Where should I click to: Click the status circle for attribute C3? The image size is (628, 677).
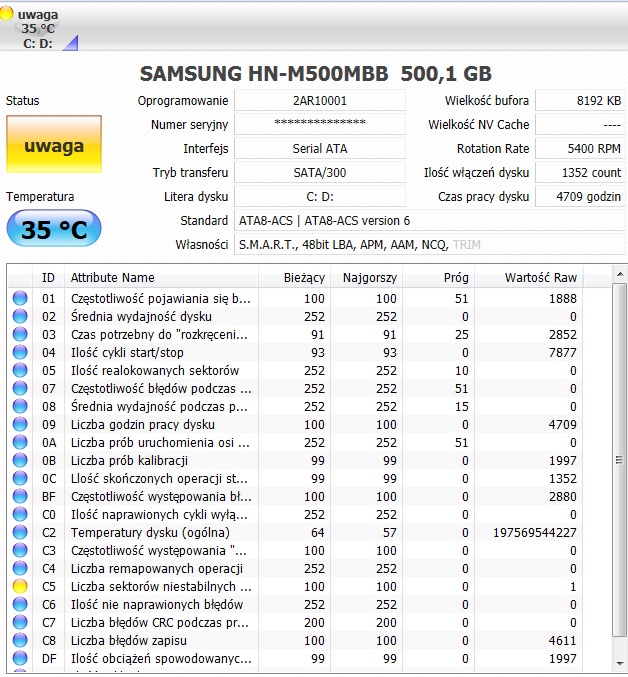tap(20, 550)
